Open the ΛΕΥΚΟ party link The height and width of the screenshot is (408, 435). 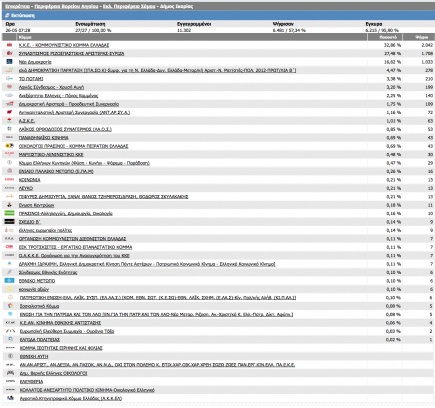(x=26, y=188)
